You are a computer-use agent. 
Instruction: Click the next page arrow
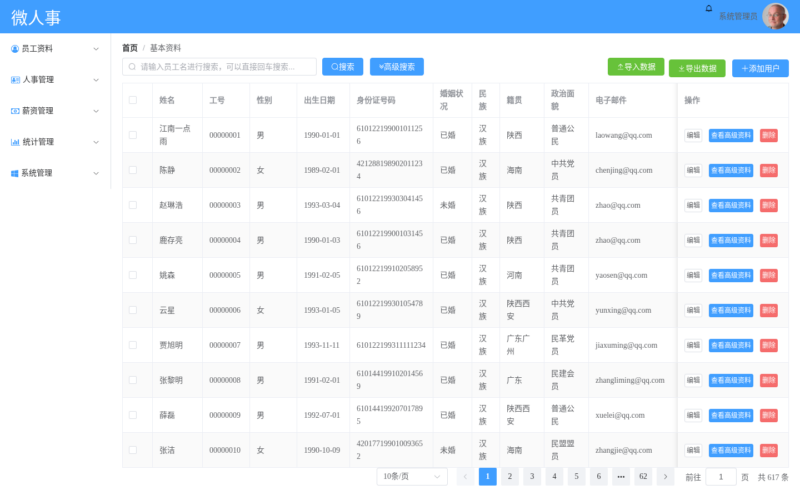tap(665, 477)
